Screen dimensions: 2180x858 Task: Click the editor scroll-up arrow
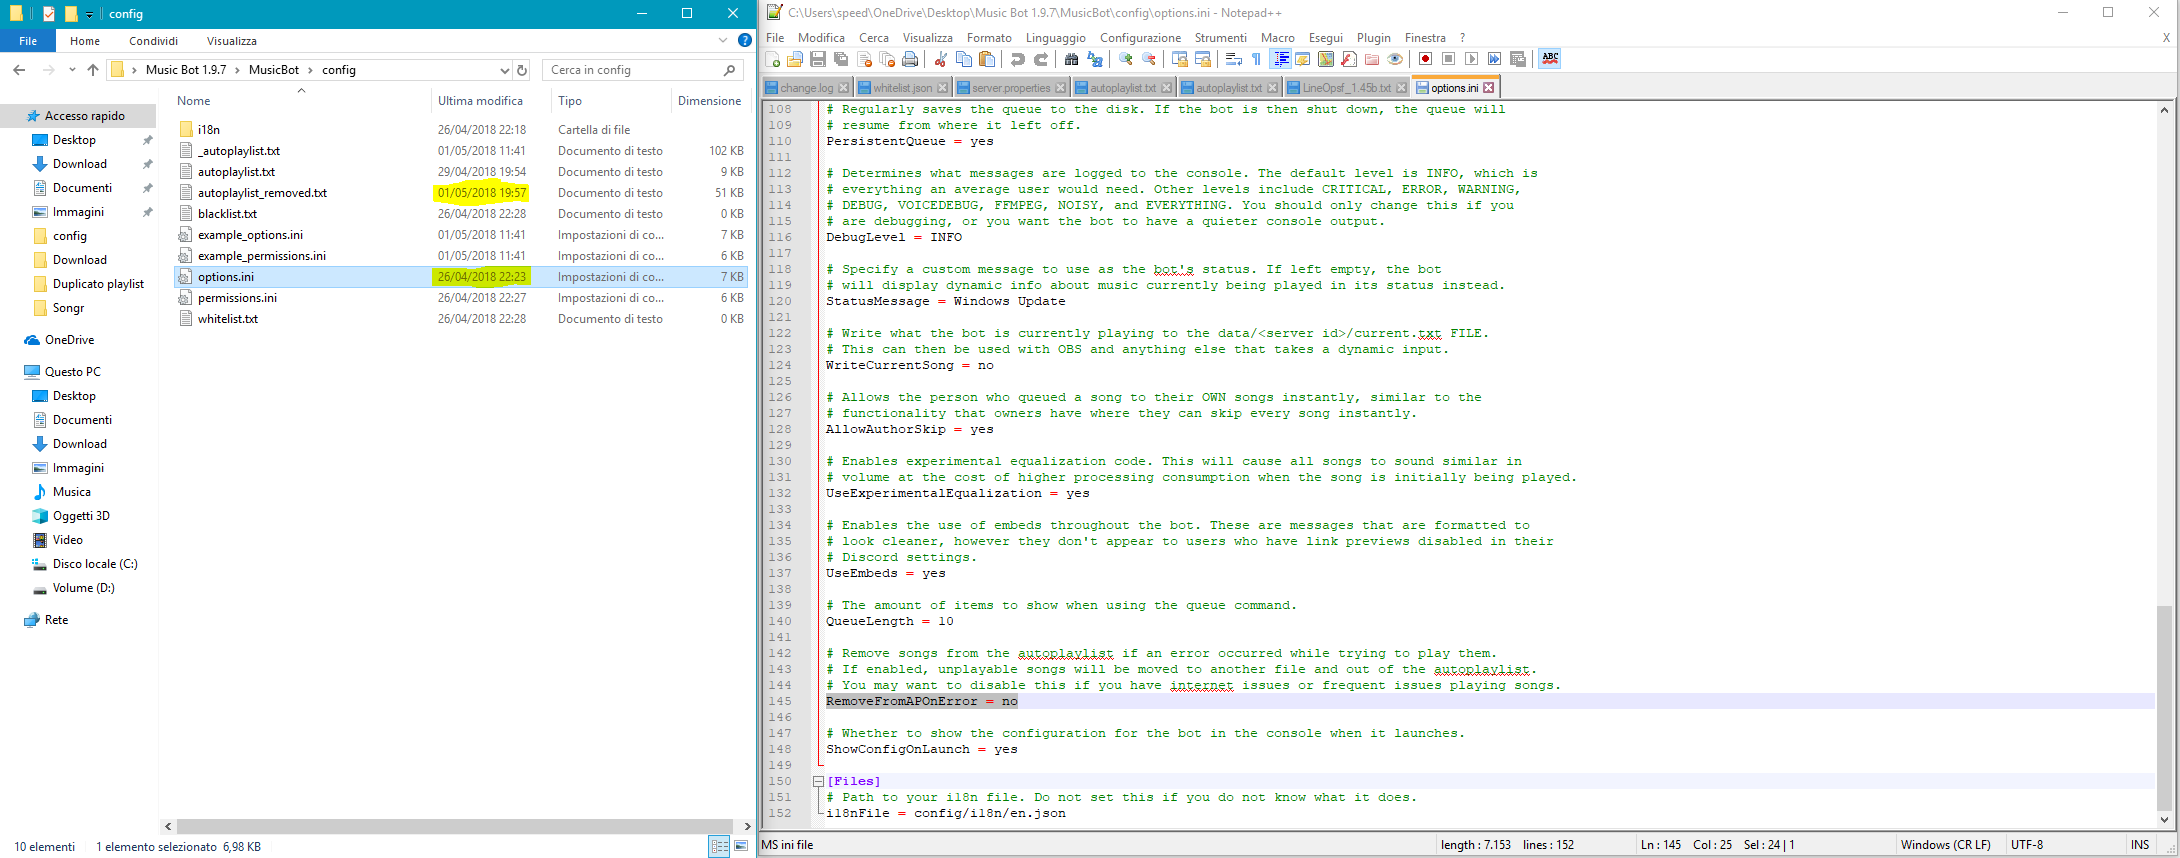pos(2164,110)
